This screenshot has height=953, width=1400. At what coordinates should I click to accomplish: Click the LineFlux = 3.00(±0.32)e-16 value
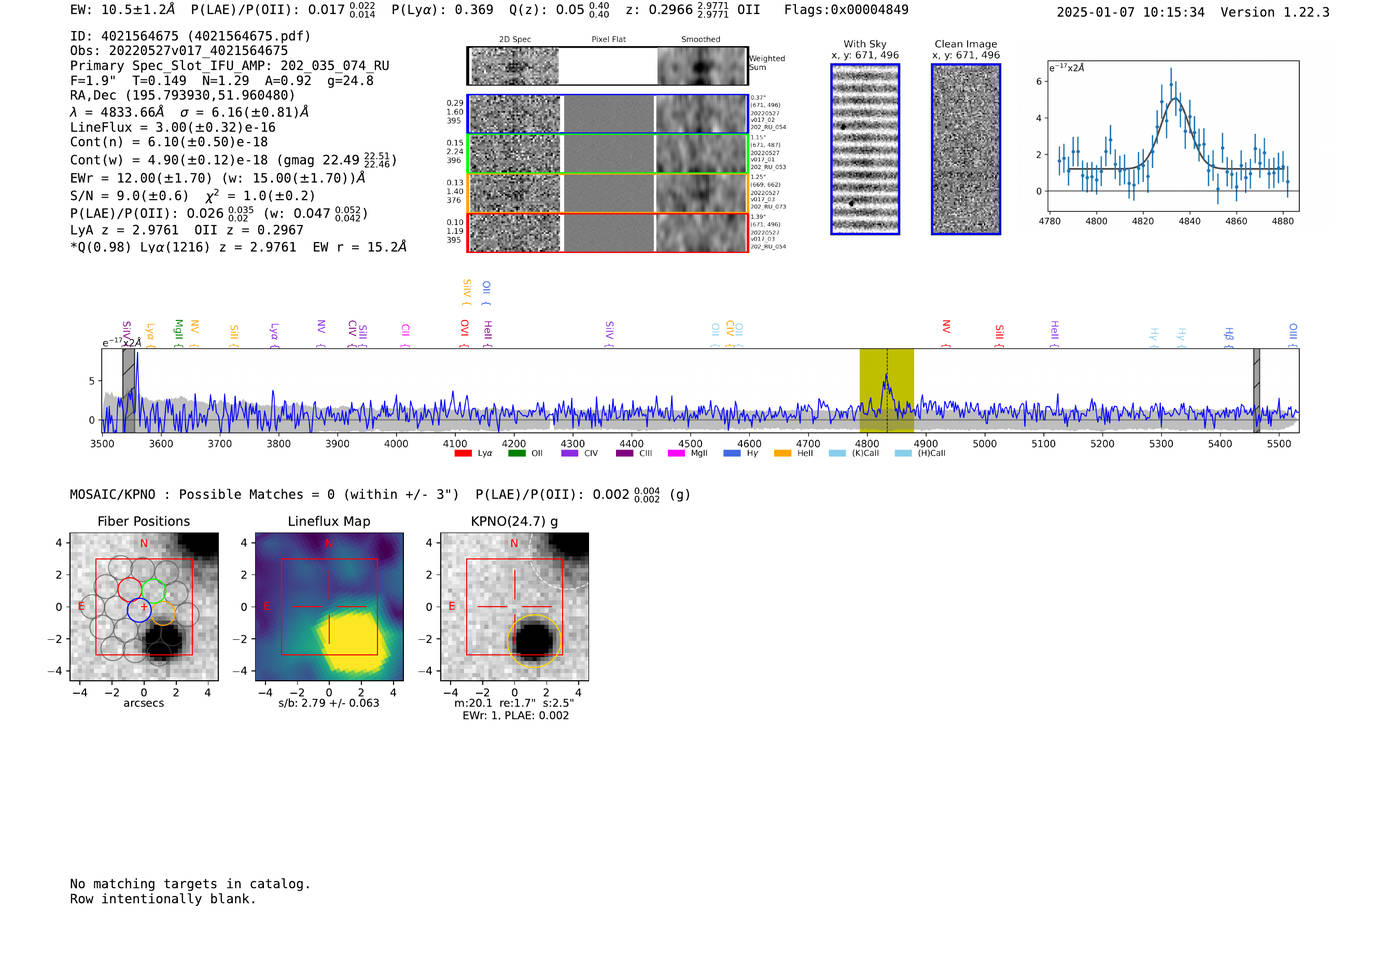173,128
